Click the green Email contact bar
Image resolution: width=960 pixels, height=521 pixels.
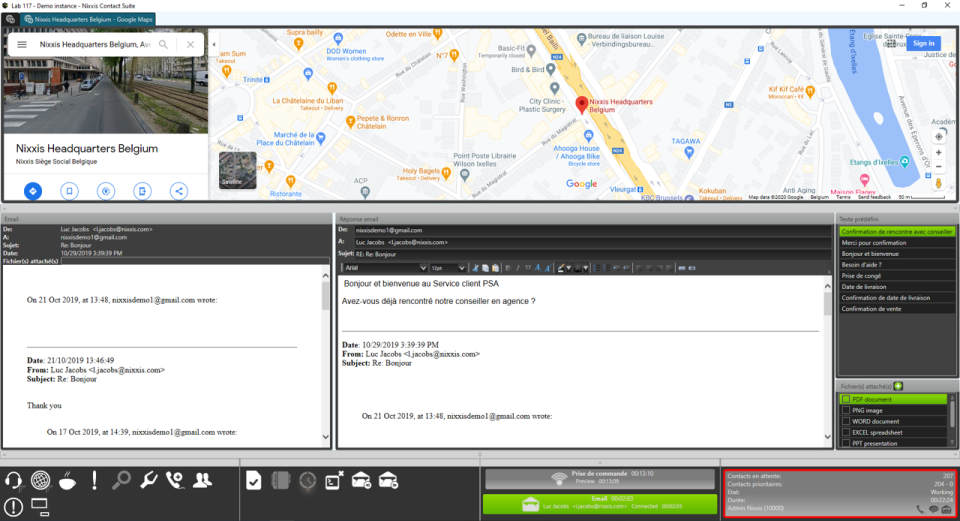pos(599,503)
